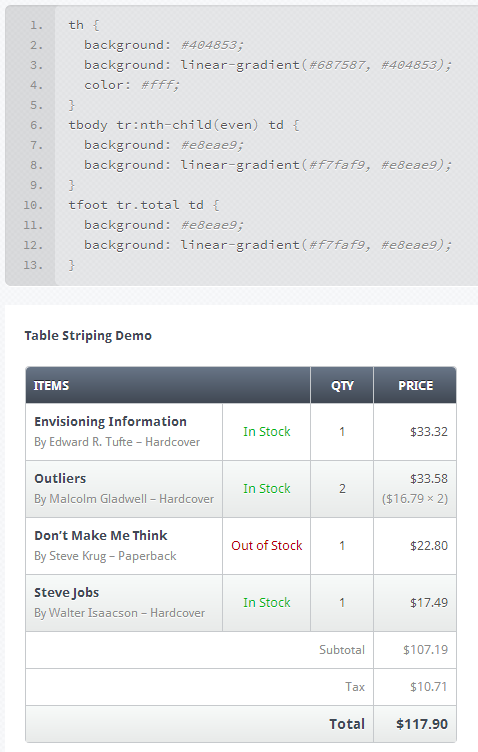478x752 pixels.
Task: Click the ($16.79 × 2) breakdown text
Action: click(x=415, y=499)
